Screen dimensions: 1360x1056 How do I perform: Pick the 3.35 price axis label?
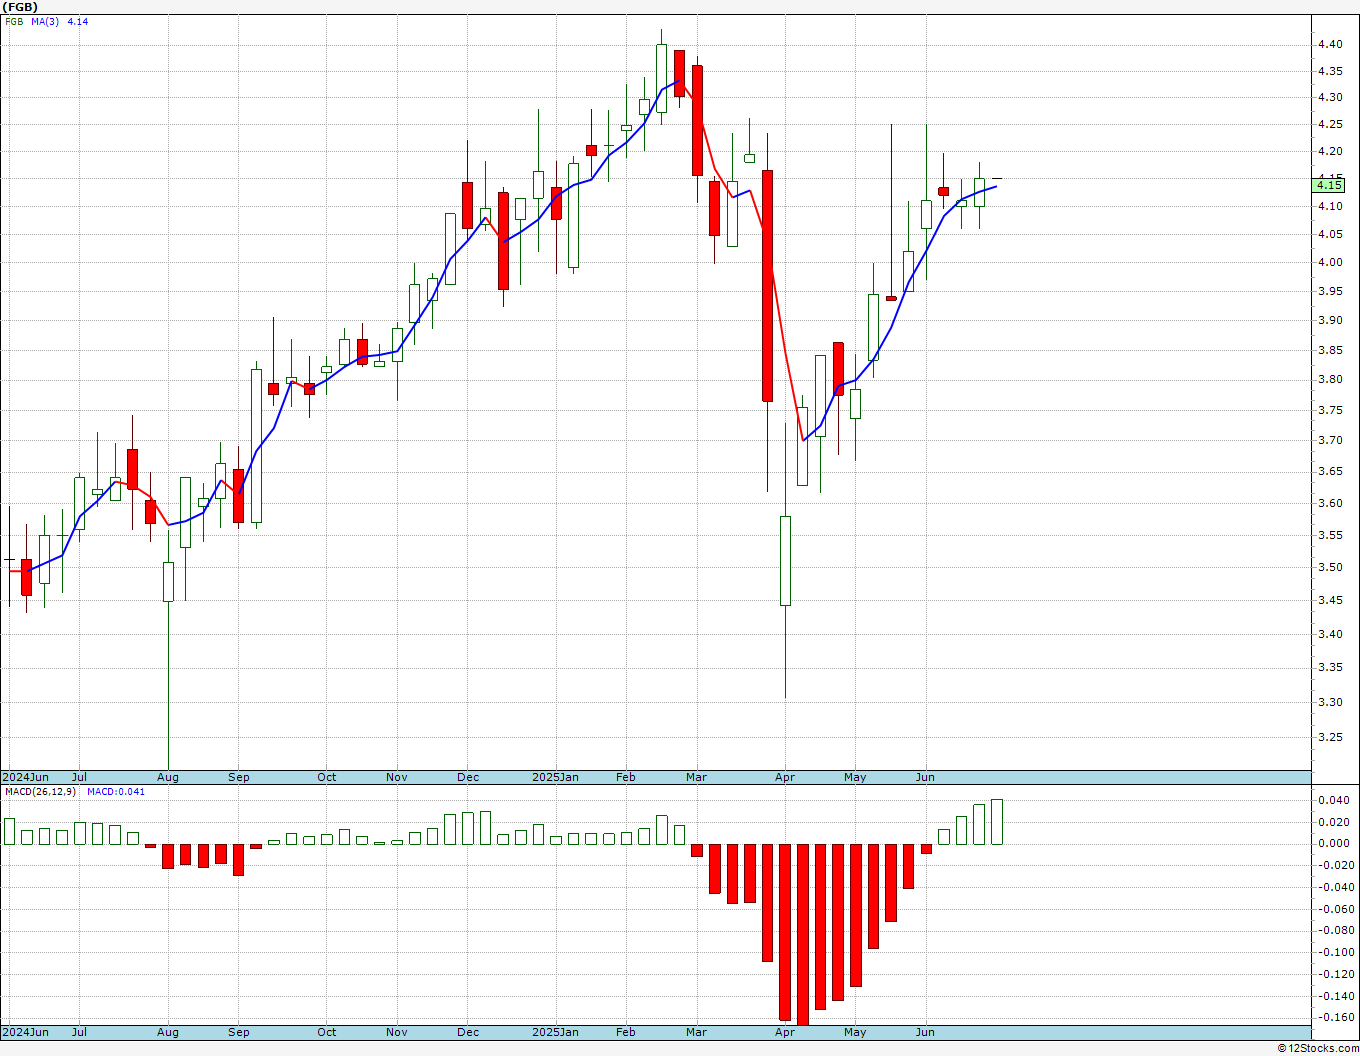click(x=1330, y=667)
